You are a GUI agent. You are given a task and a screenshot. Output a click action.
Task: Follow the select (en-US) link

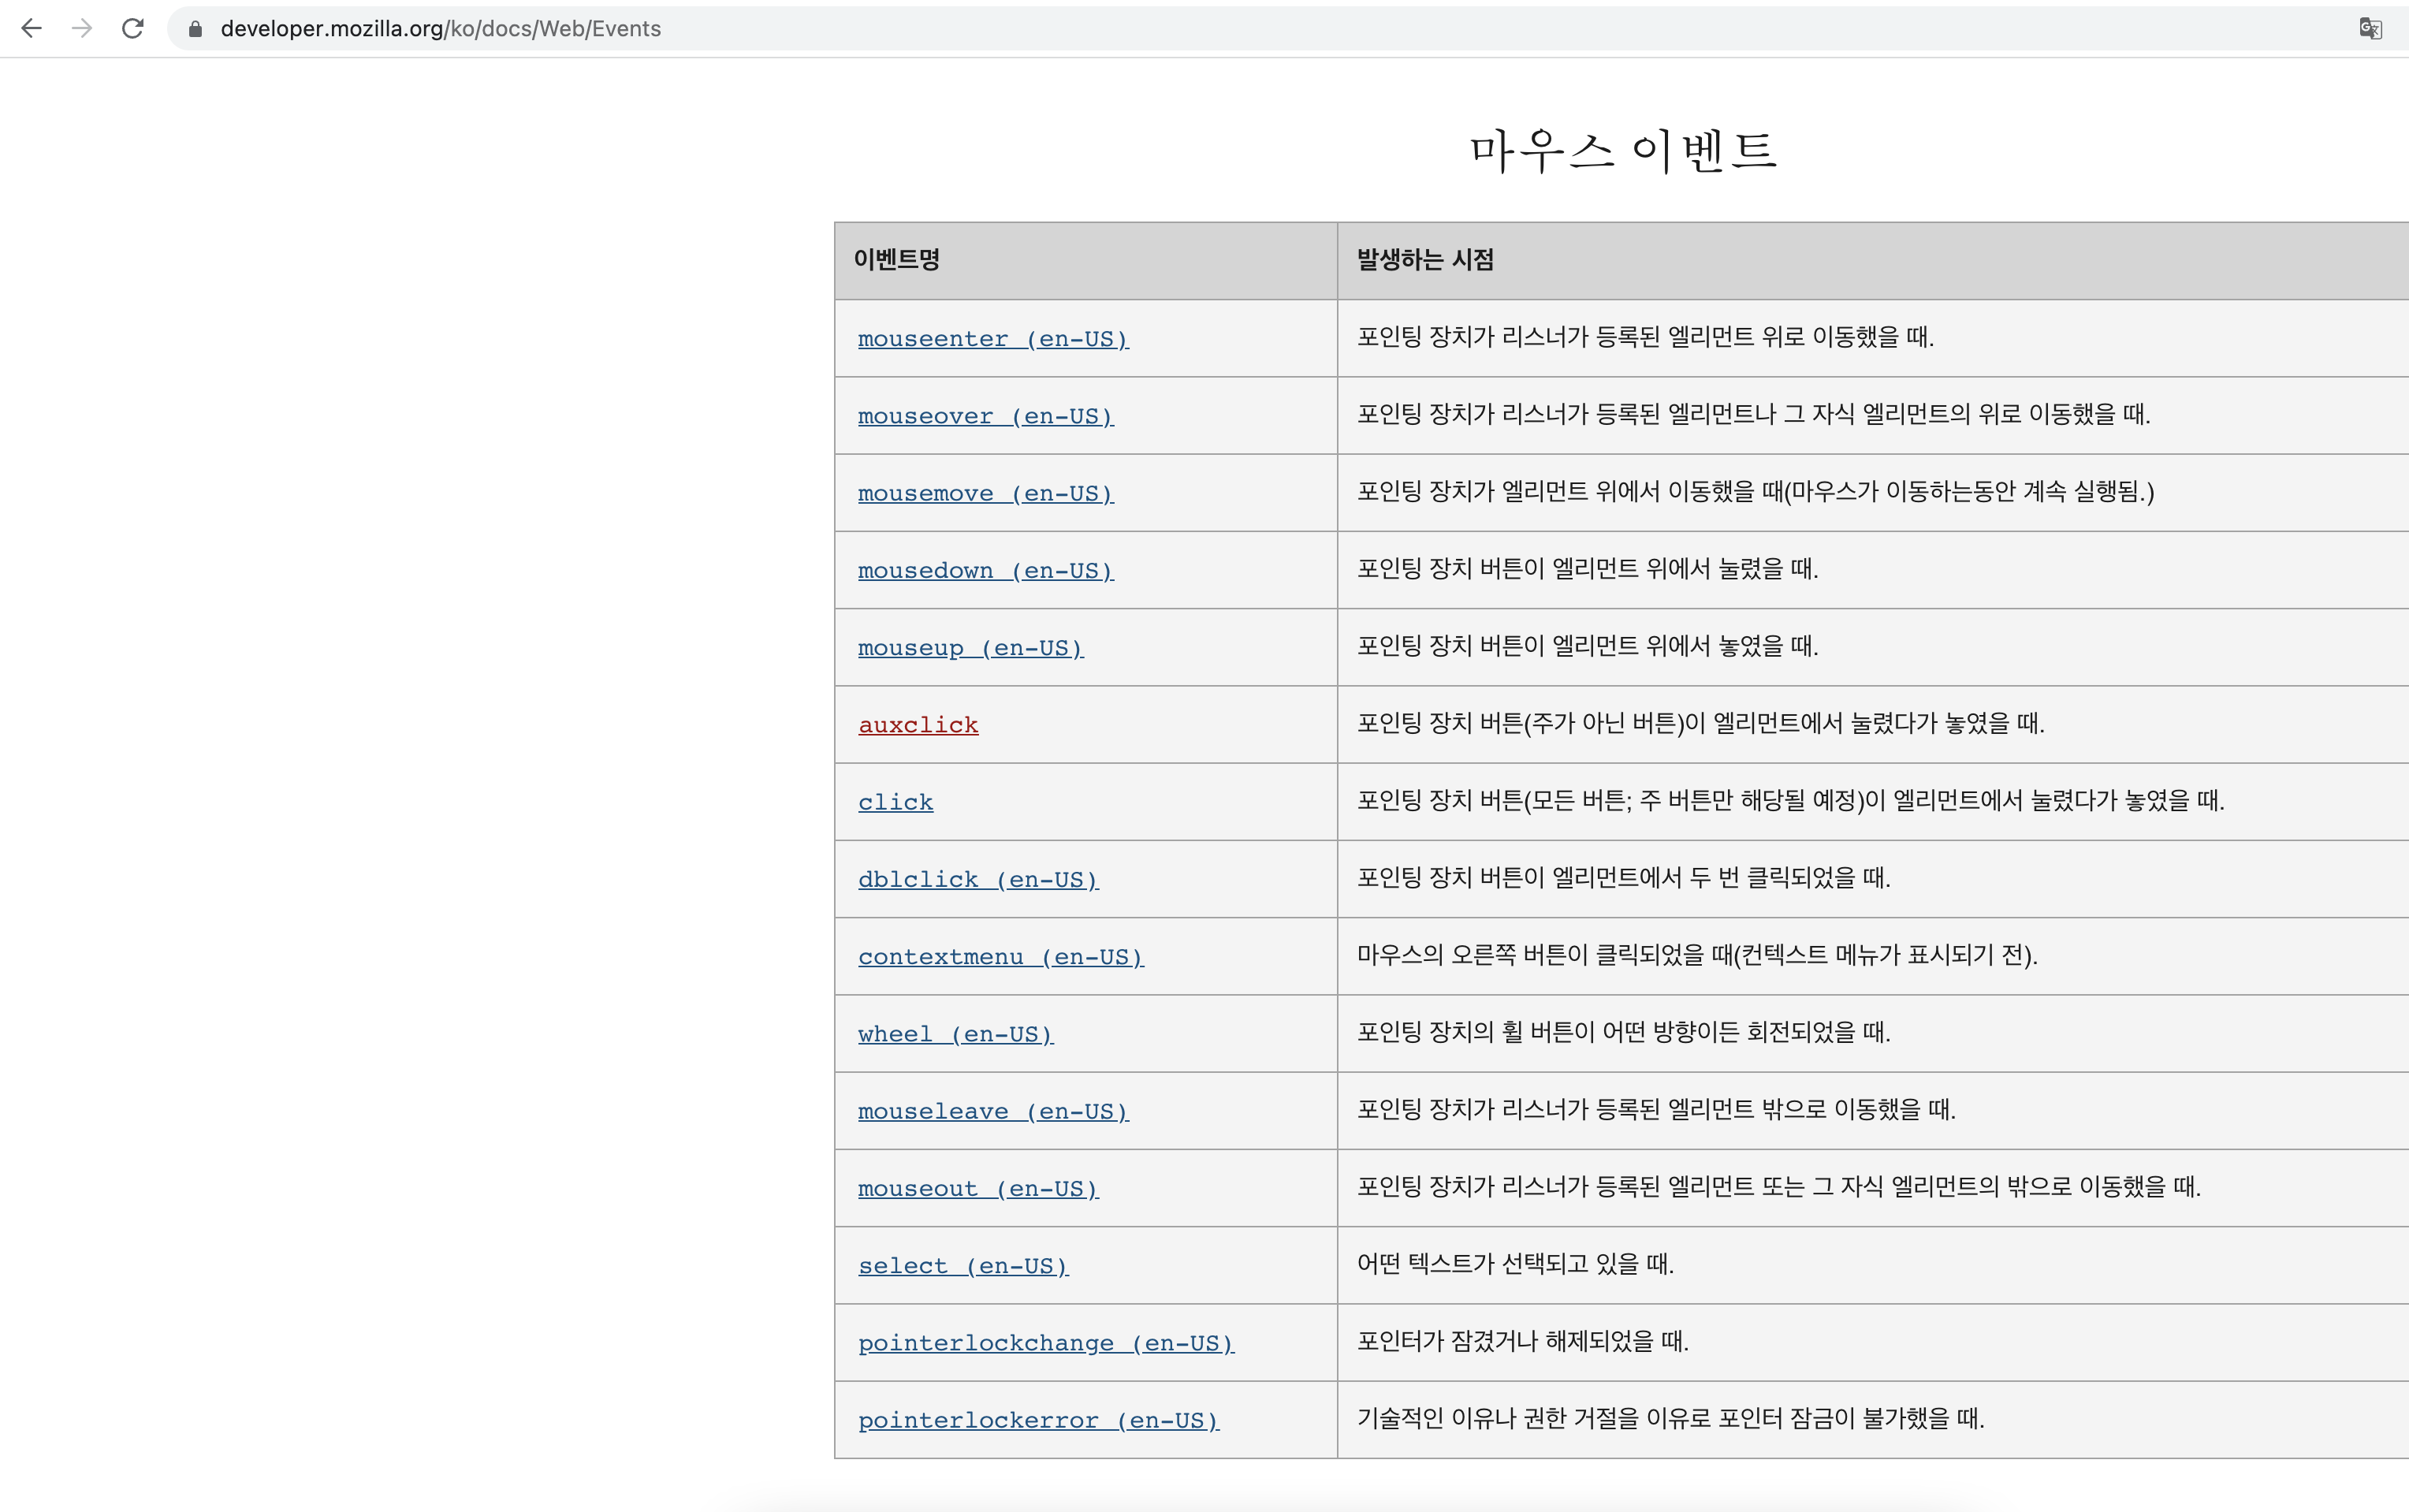[x=962, y=1266]
